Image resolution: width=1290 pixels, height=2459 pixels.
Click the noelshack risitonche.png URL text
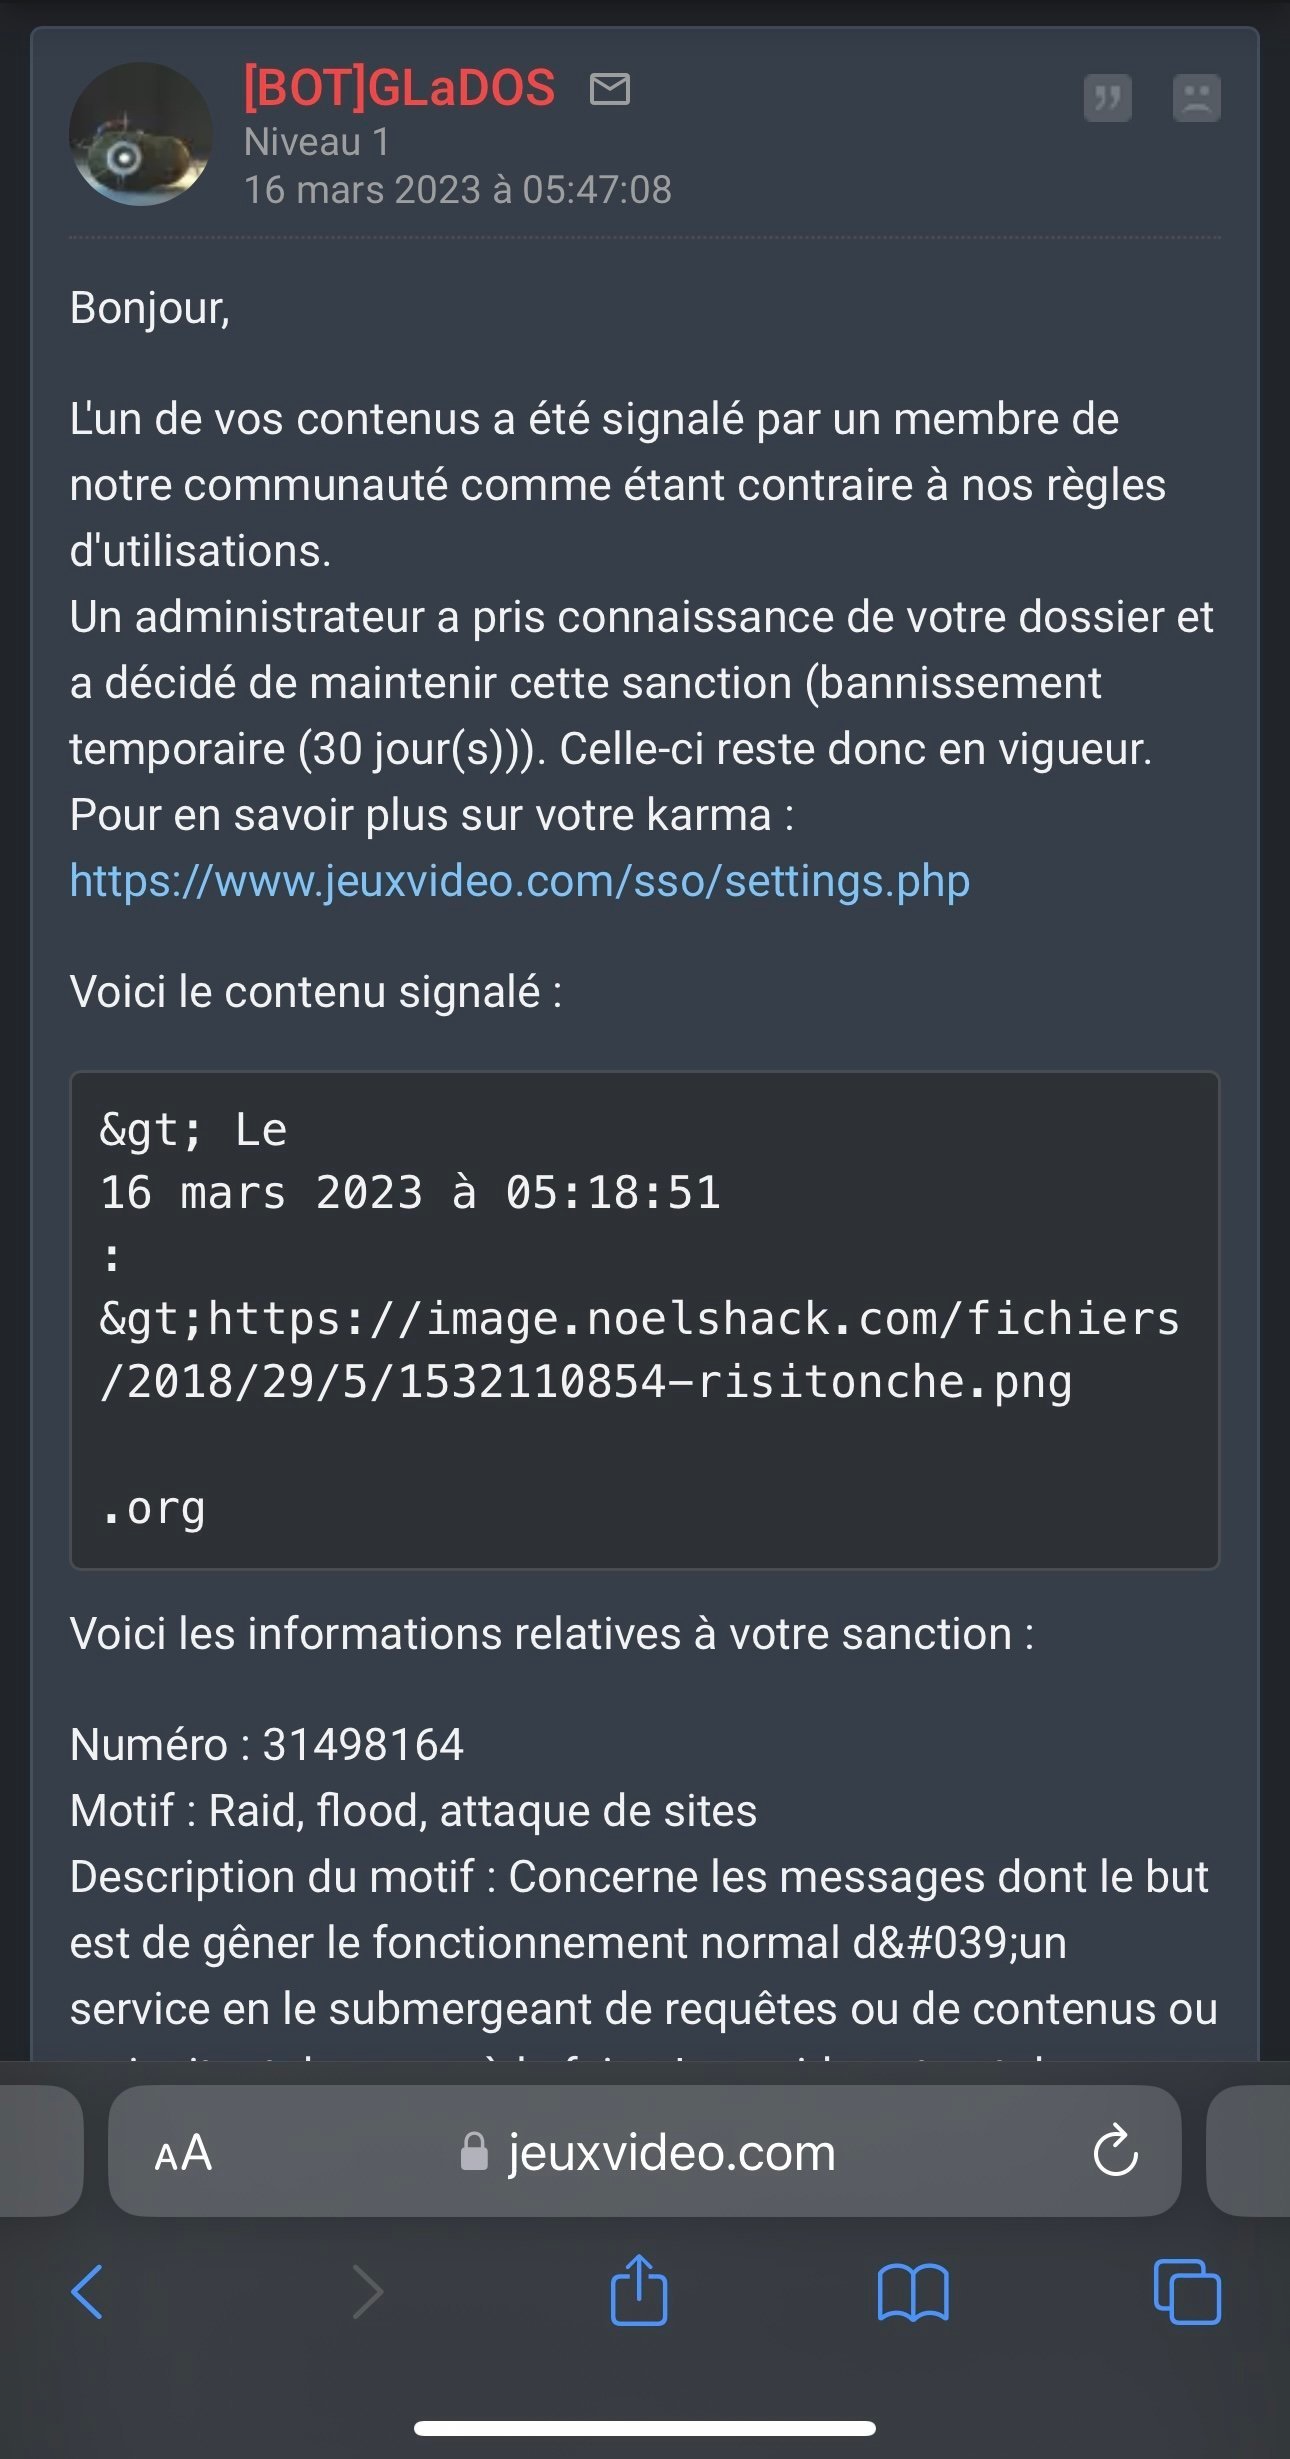[640, 1350]
